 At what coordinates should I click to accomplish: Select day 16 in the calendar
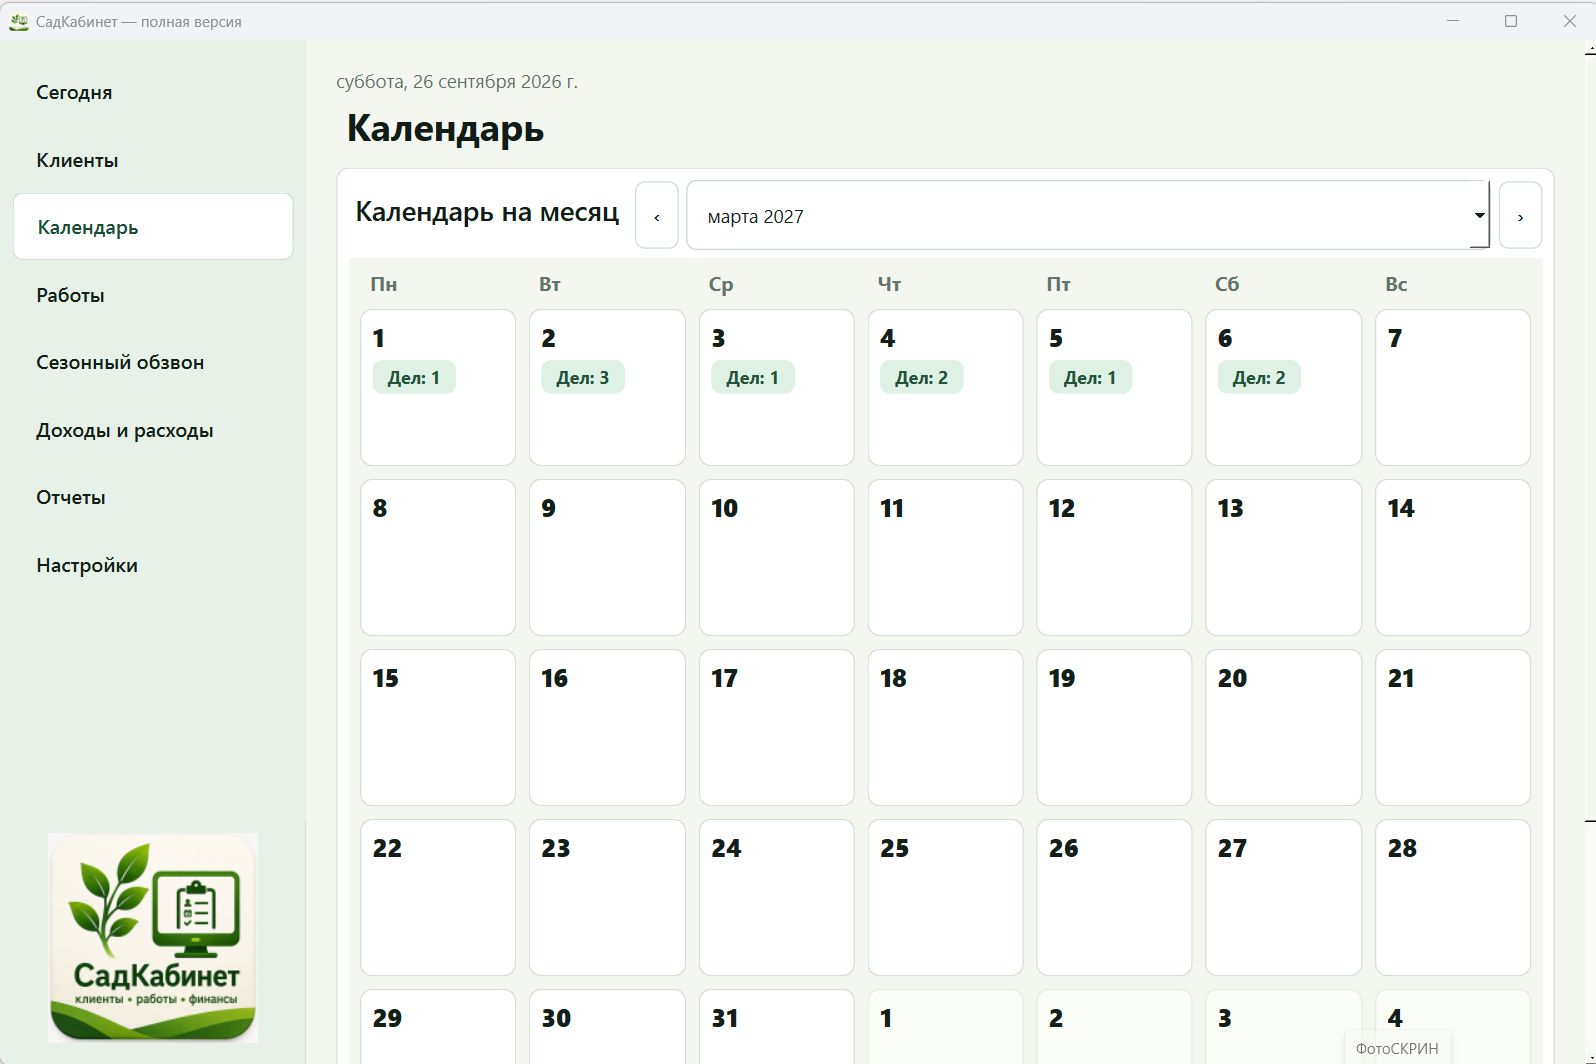(x=607, y=728)
